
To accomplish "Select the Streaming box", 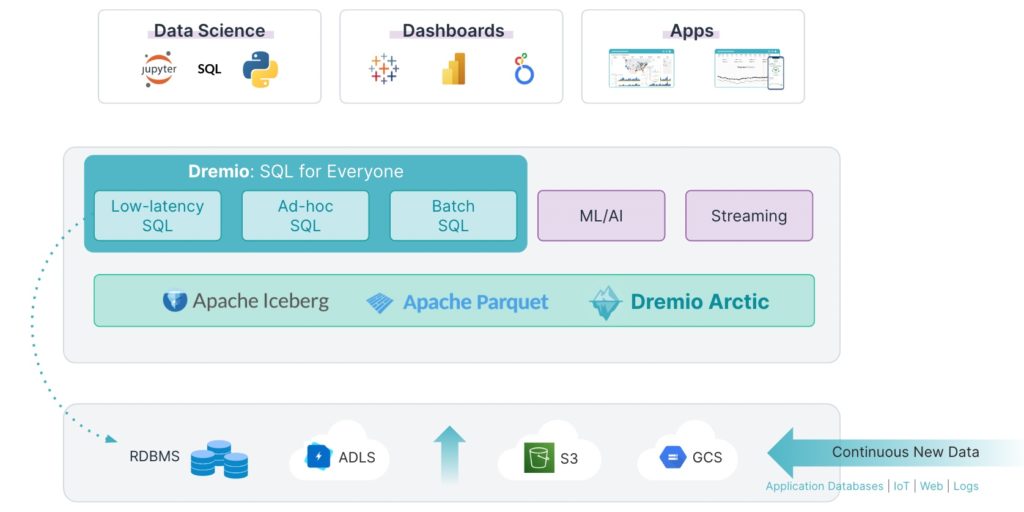I will [749, 216].
